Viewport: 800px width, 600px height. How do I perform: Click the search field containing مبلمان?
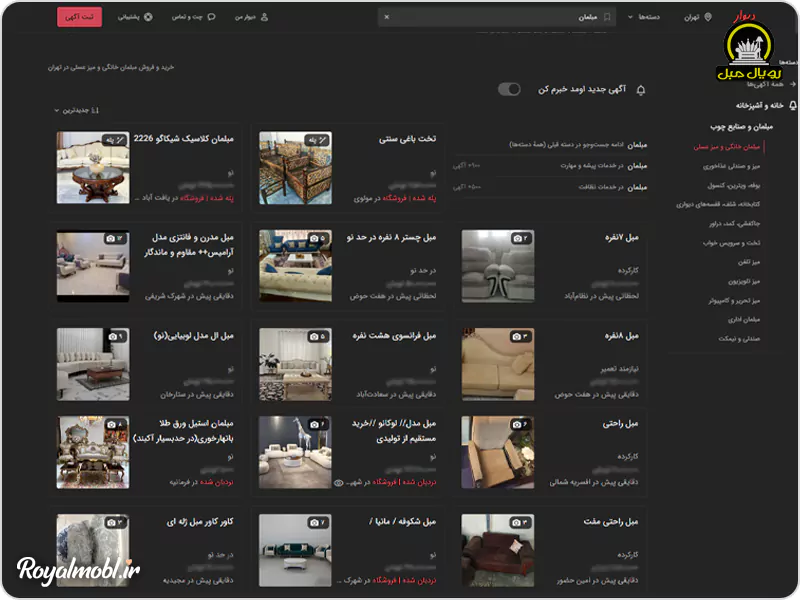(x=496, y=17)
